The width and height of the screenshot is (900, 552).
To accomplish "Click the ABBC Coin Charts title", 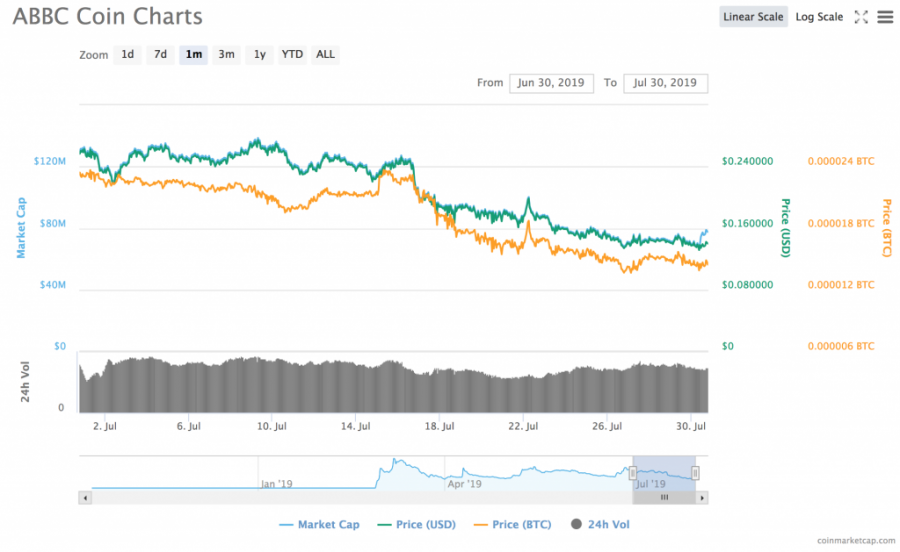I will coord(108,17).
